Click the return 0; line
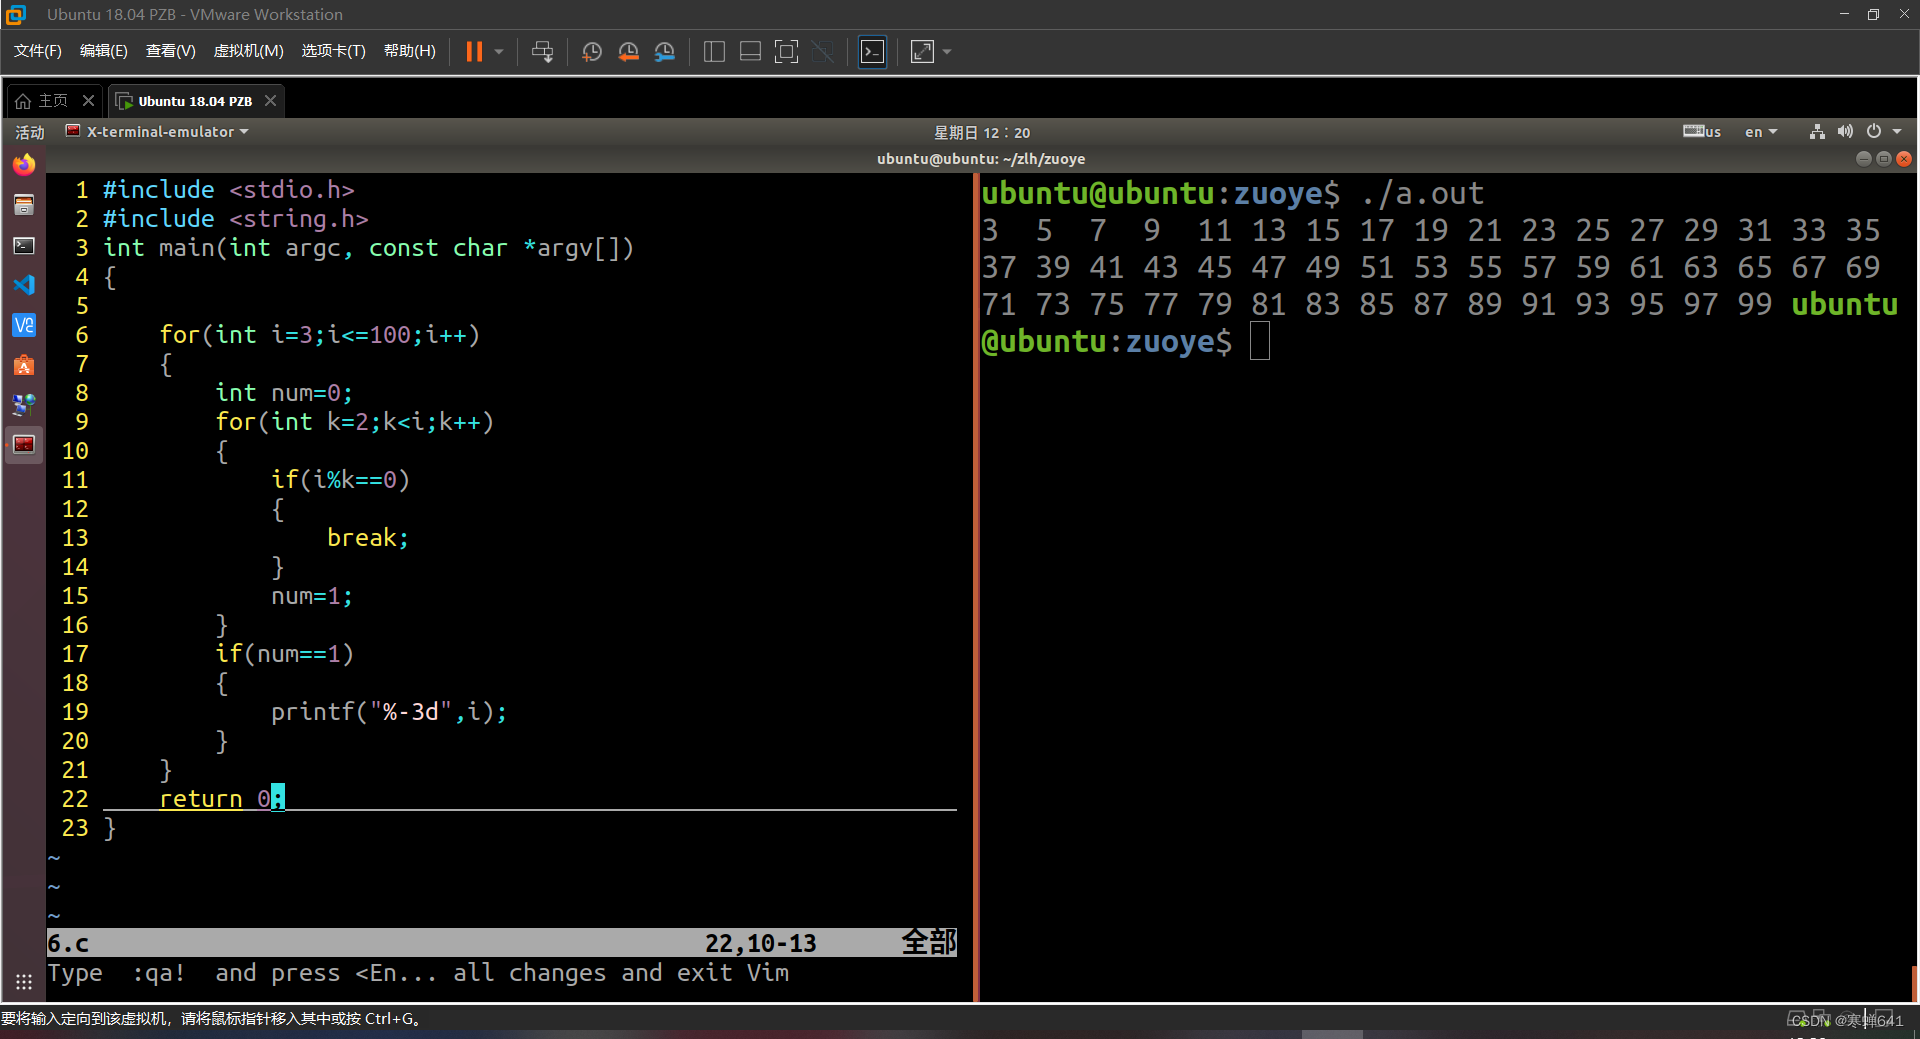Viewport: 1920px width, 1039px height. pyautogui.click(x=222, y=799)
